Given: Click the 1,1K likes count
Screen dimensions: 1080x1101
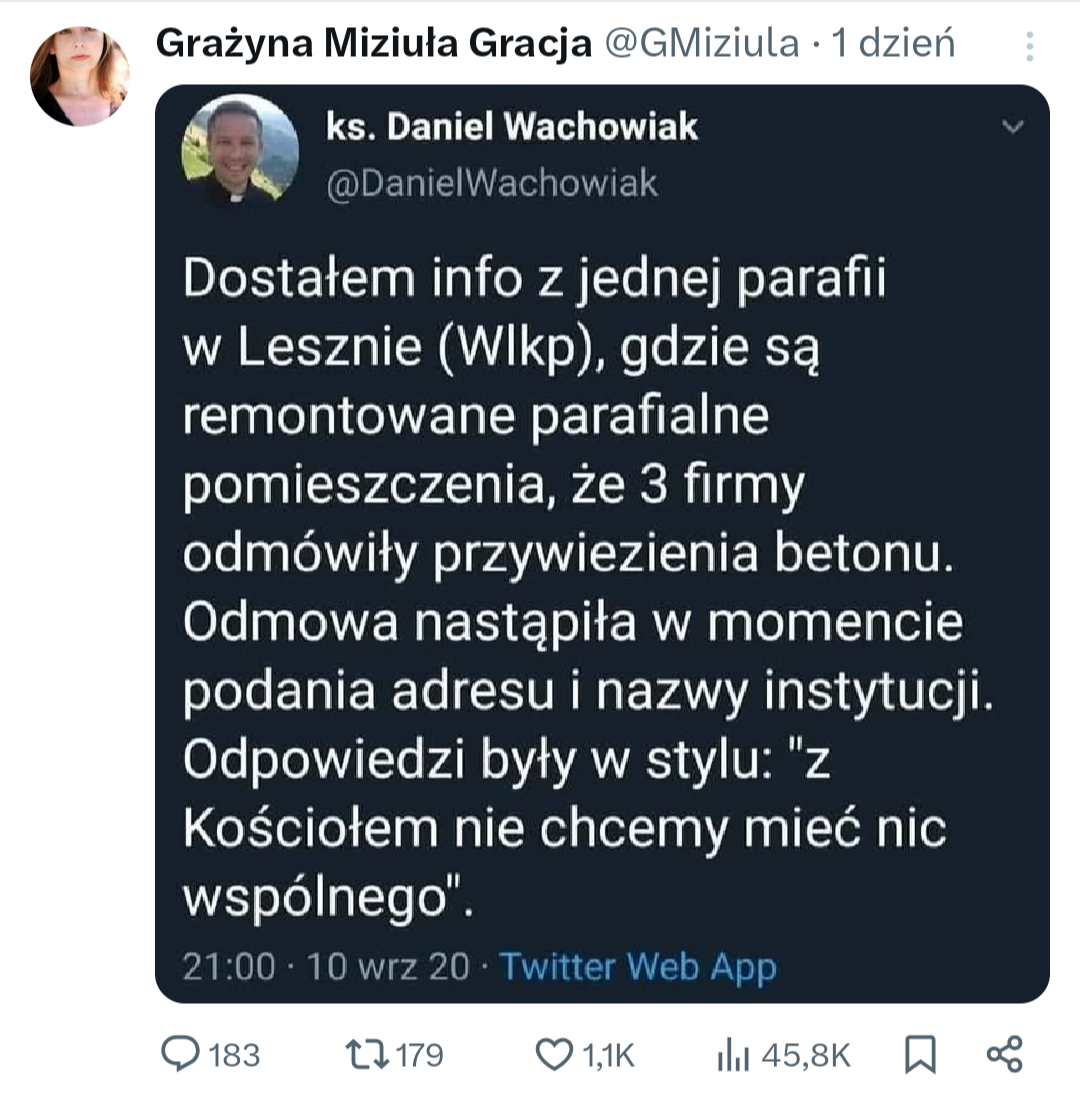Looking at the screenshot, I should point(608,1055).
